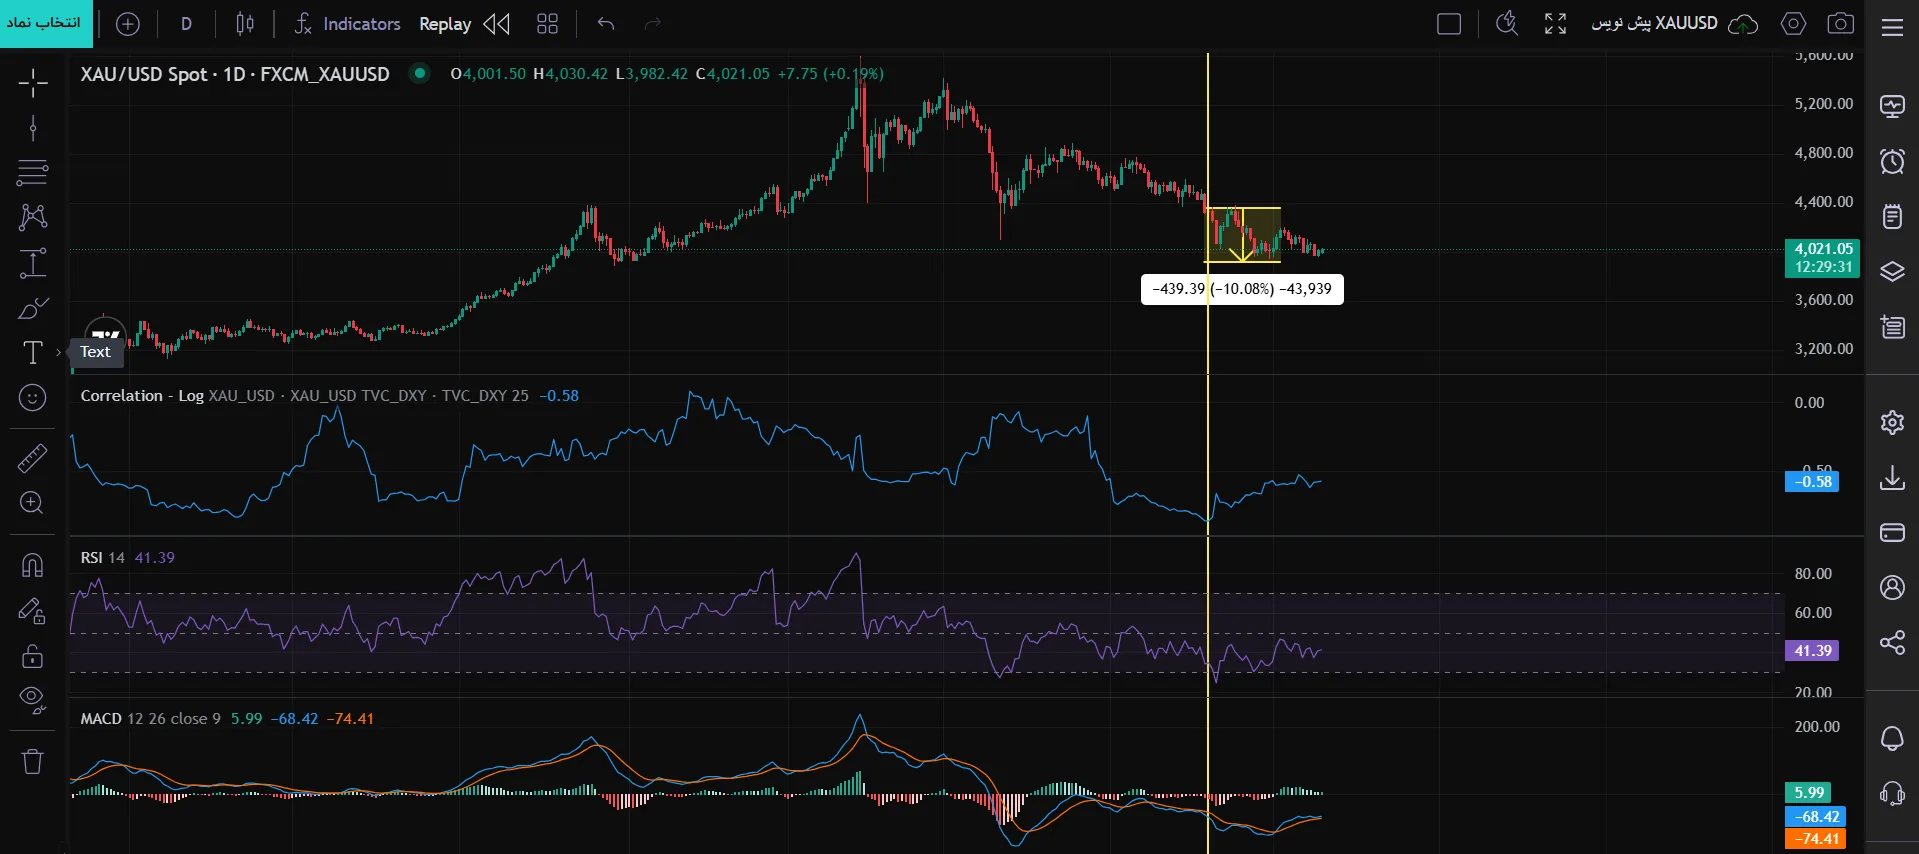
Task: Open the Text annotation tool
Action: pyautogui.click(x=33, y=352)
